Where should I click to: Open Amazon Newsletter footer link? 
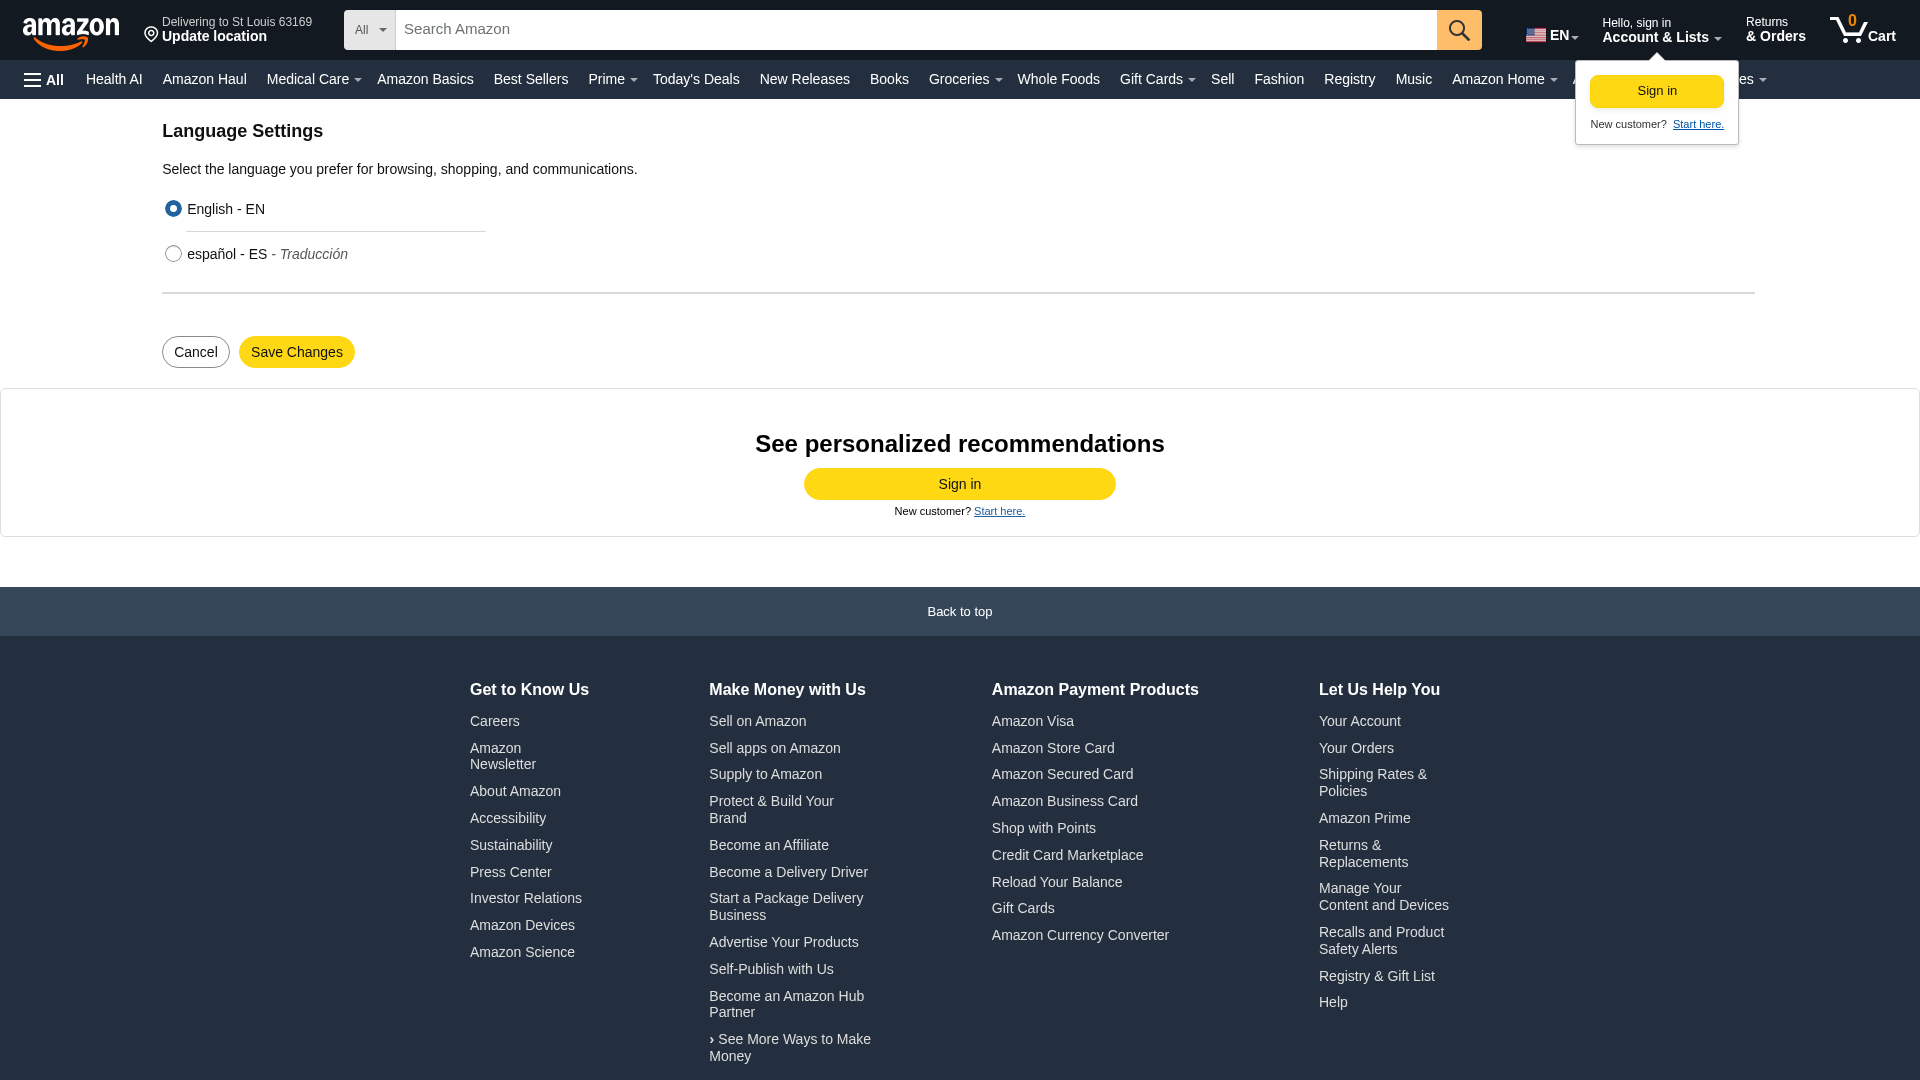(503, 756)
